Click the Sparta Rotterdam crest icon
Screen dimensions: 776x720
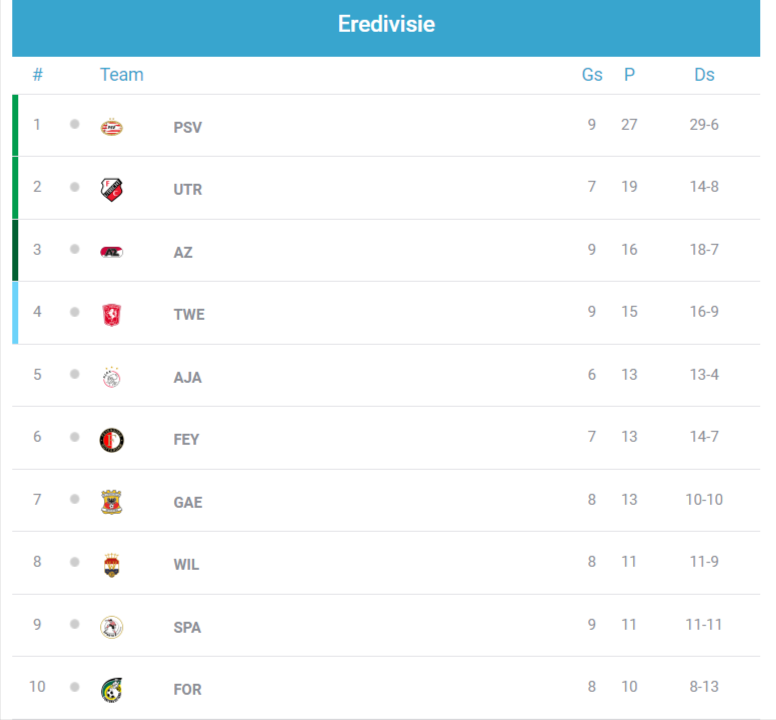click(112, 627)
